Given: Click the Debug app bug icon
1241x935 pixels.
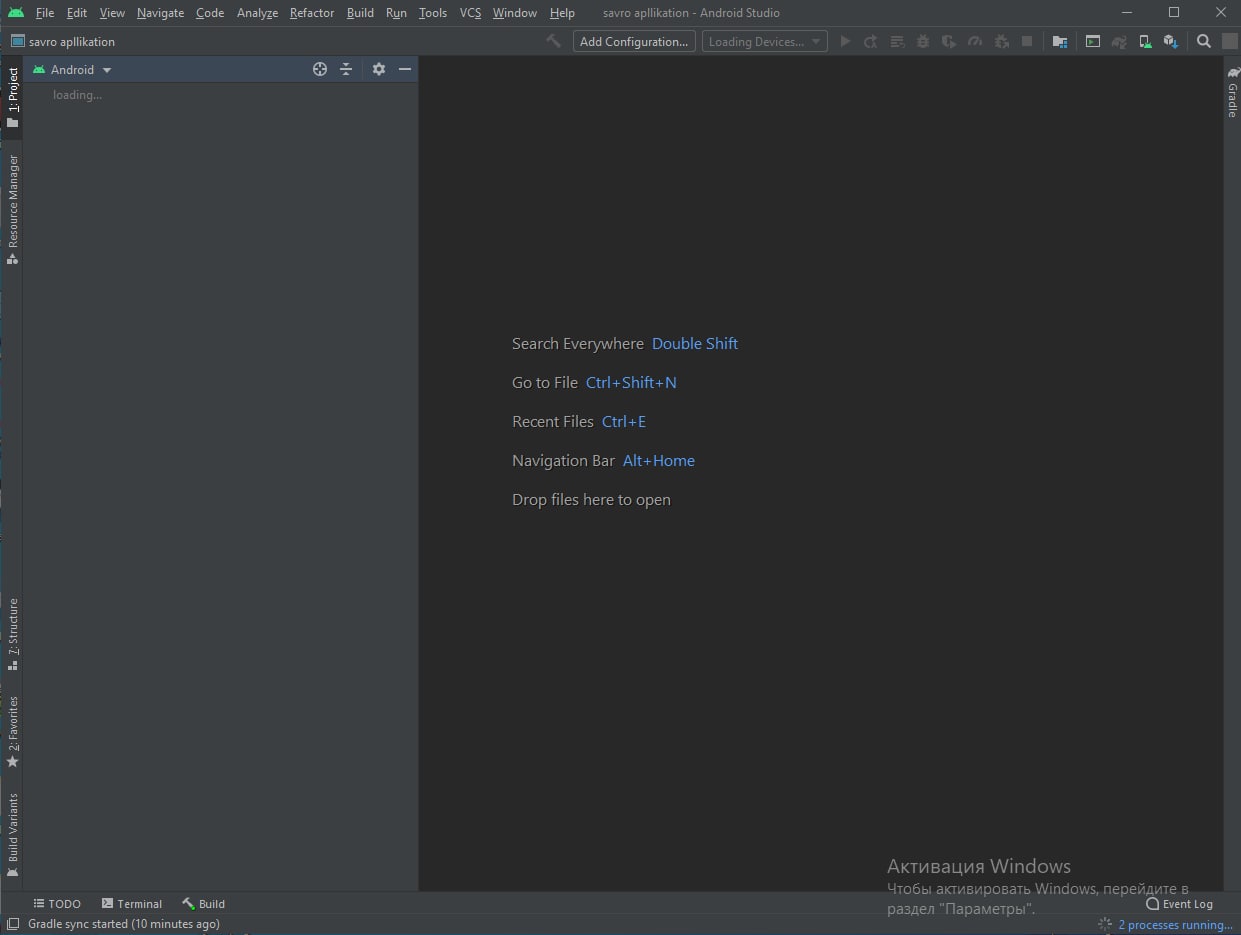Looking at the screenshot, I should click(923, 42).
